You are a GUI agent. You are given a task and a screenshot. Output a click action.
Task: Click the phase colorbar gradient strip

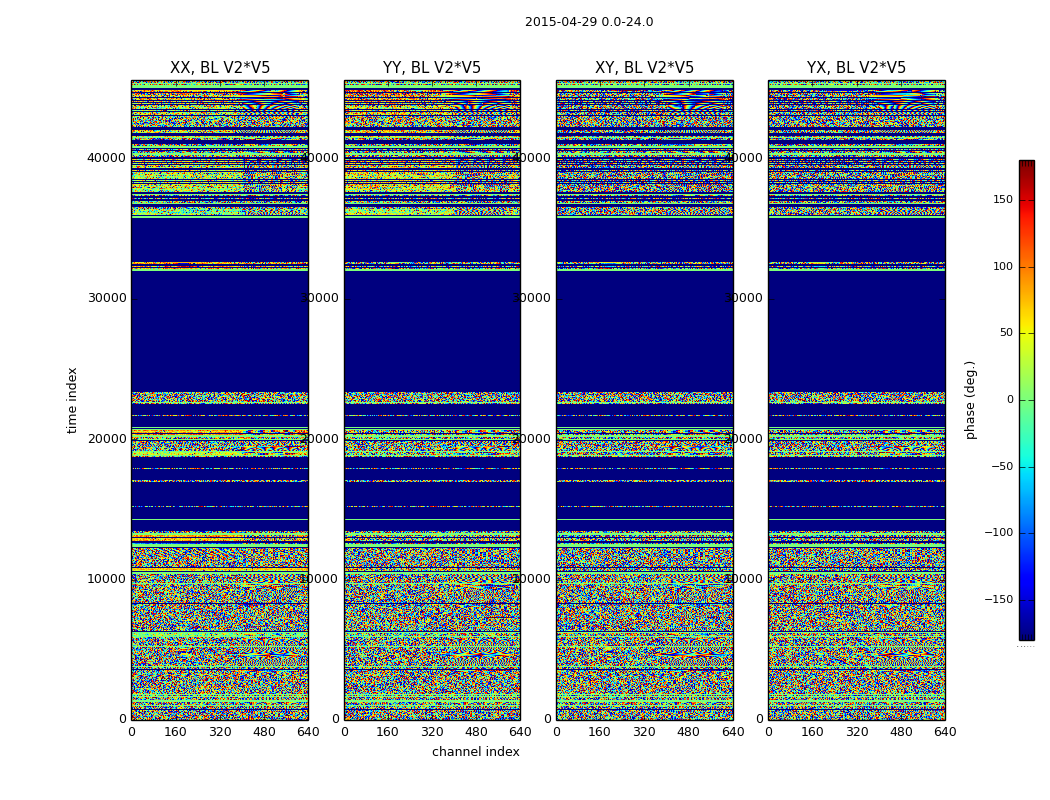(1027, 400)
